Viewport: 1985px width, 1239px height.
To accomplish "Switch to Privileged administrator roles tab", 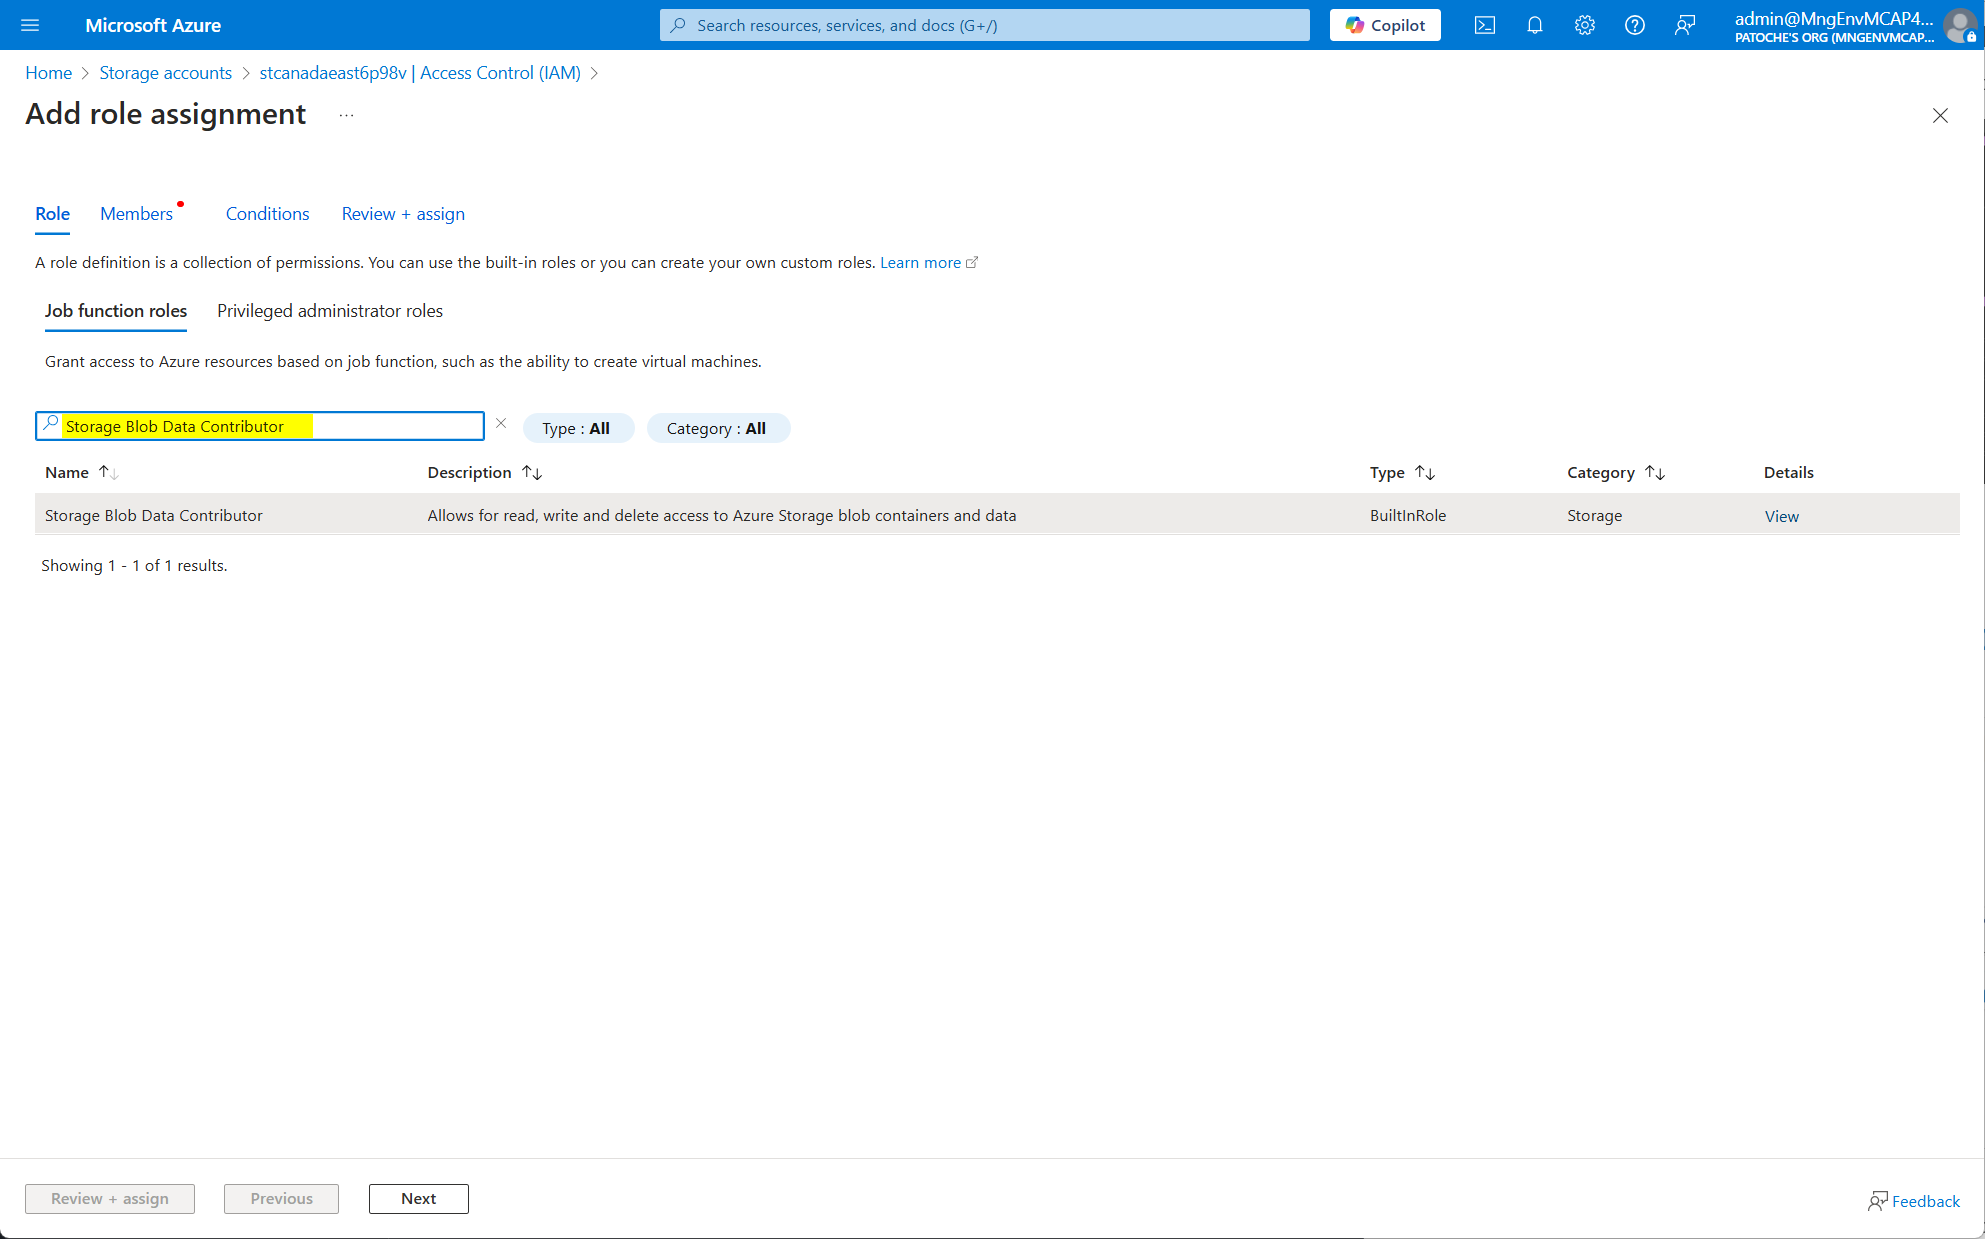I will point(329,311).
